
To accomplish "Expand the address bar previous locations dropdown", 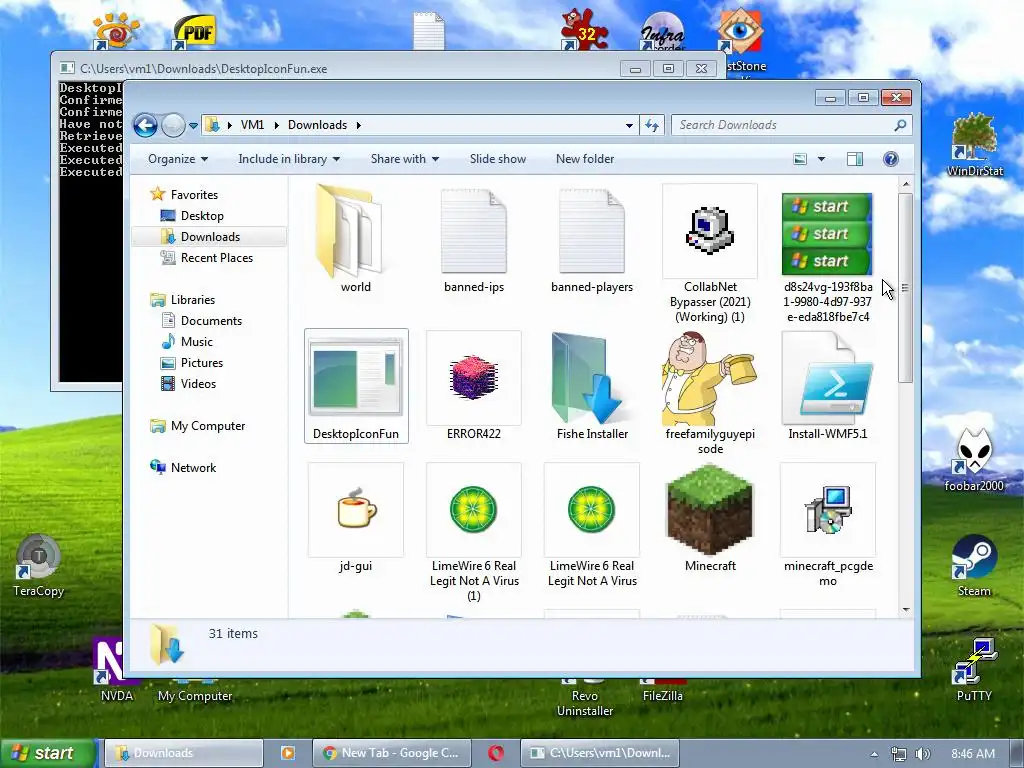I will click(x=629, y=125).
